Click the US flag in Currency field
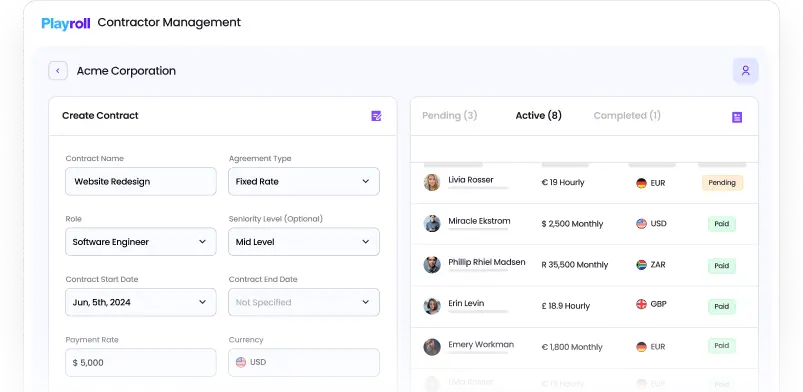The height and width of the screenshot is (392, 803). point(241,362)
